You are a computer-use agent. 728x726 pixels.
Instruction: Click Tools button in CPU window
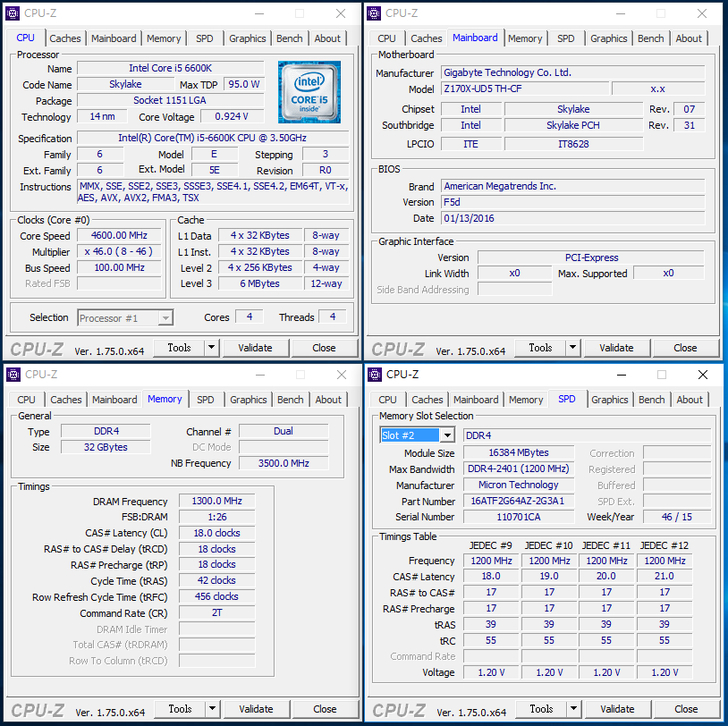coord(179,348)
